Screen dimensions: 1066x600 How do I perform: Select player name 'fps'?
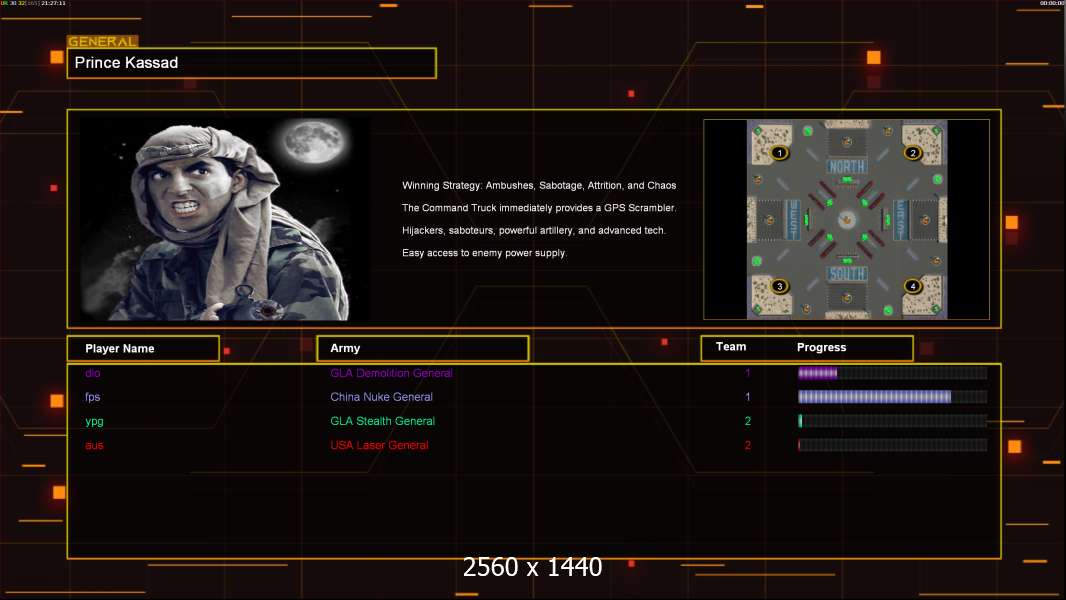(92, 397)
